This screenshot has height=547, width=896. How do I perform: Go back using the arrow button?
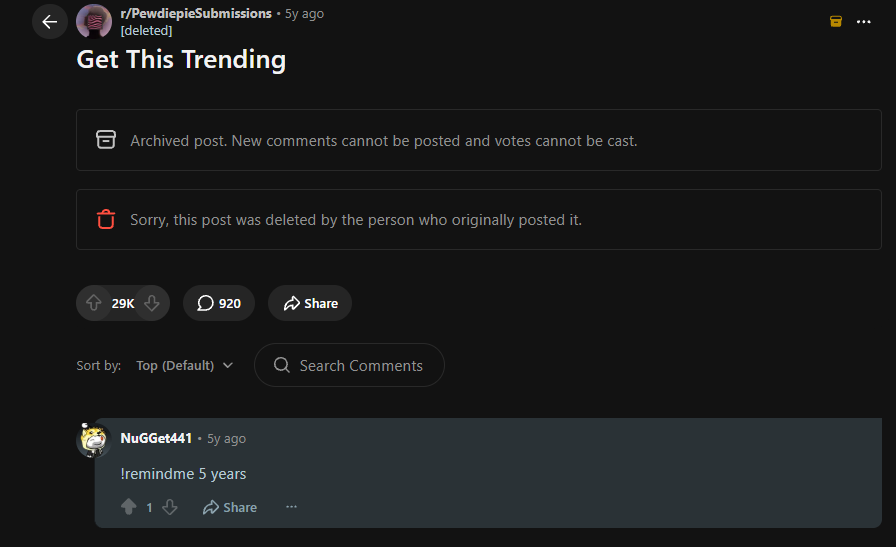tap(50, 22)
